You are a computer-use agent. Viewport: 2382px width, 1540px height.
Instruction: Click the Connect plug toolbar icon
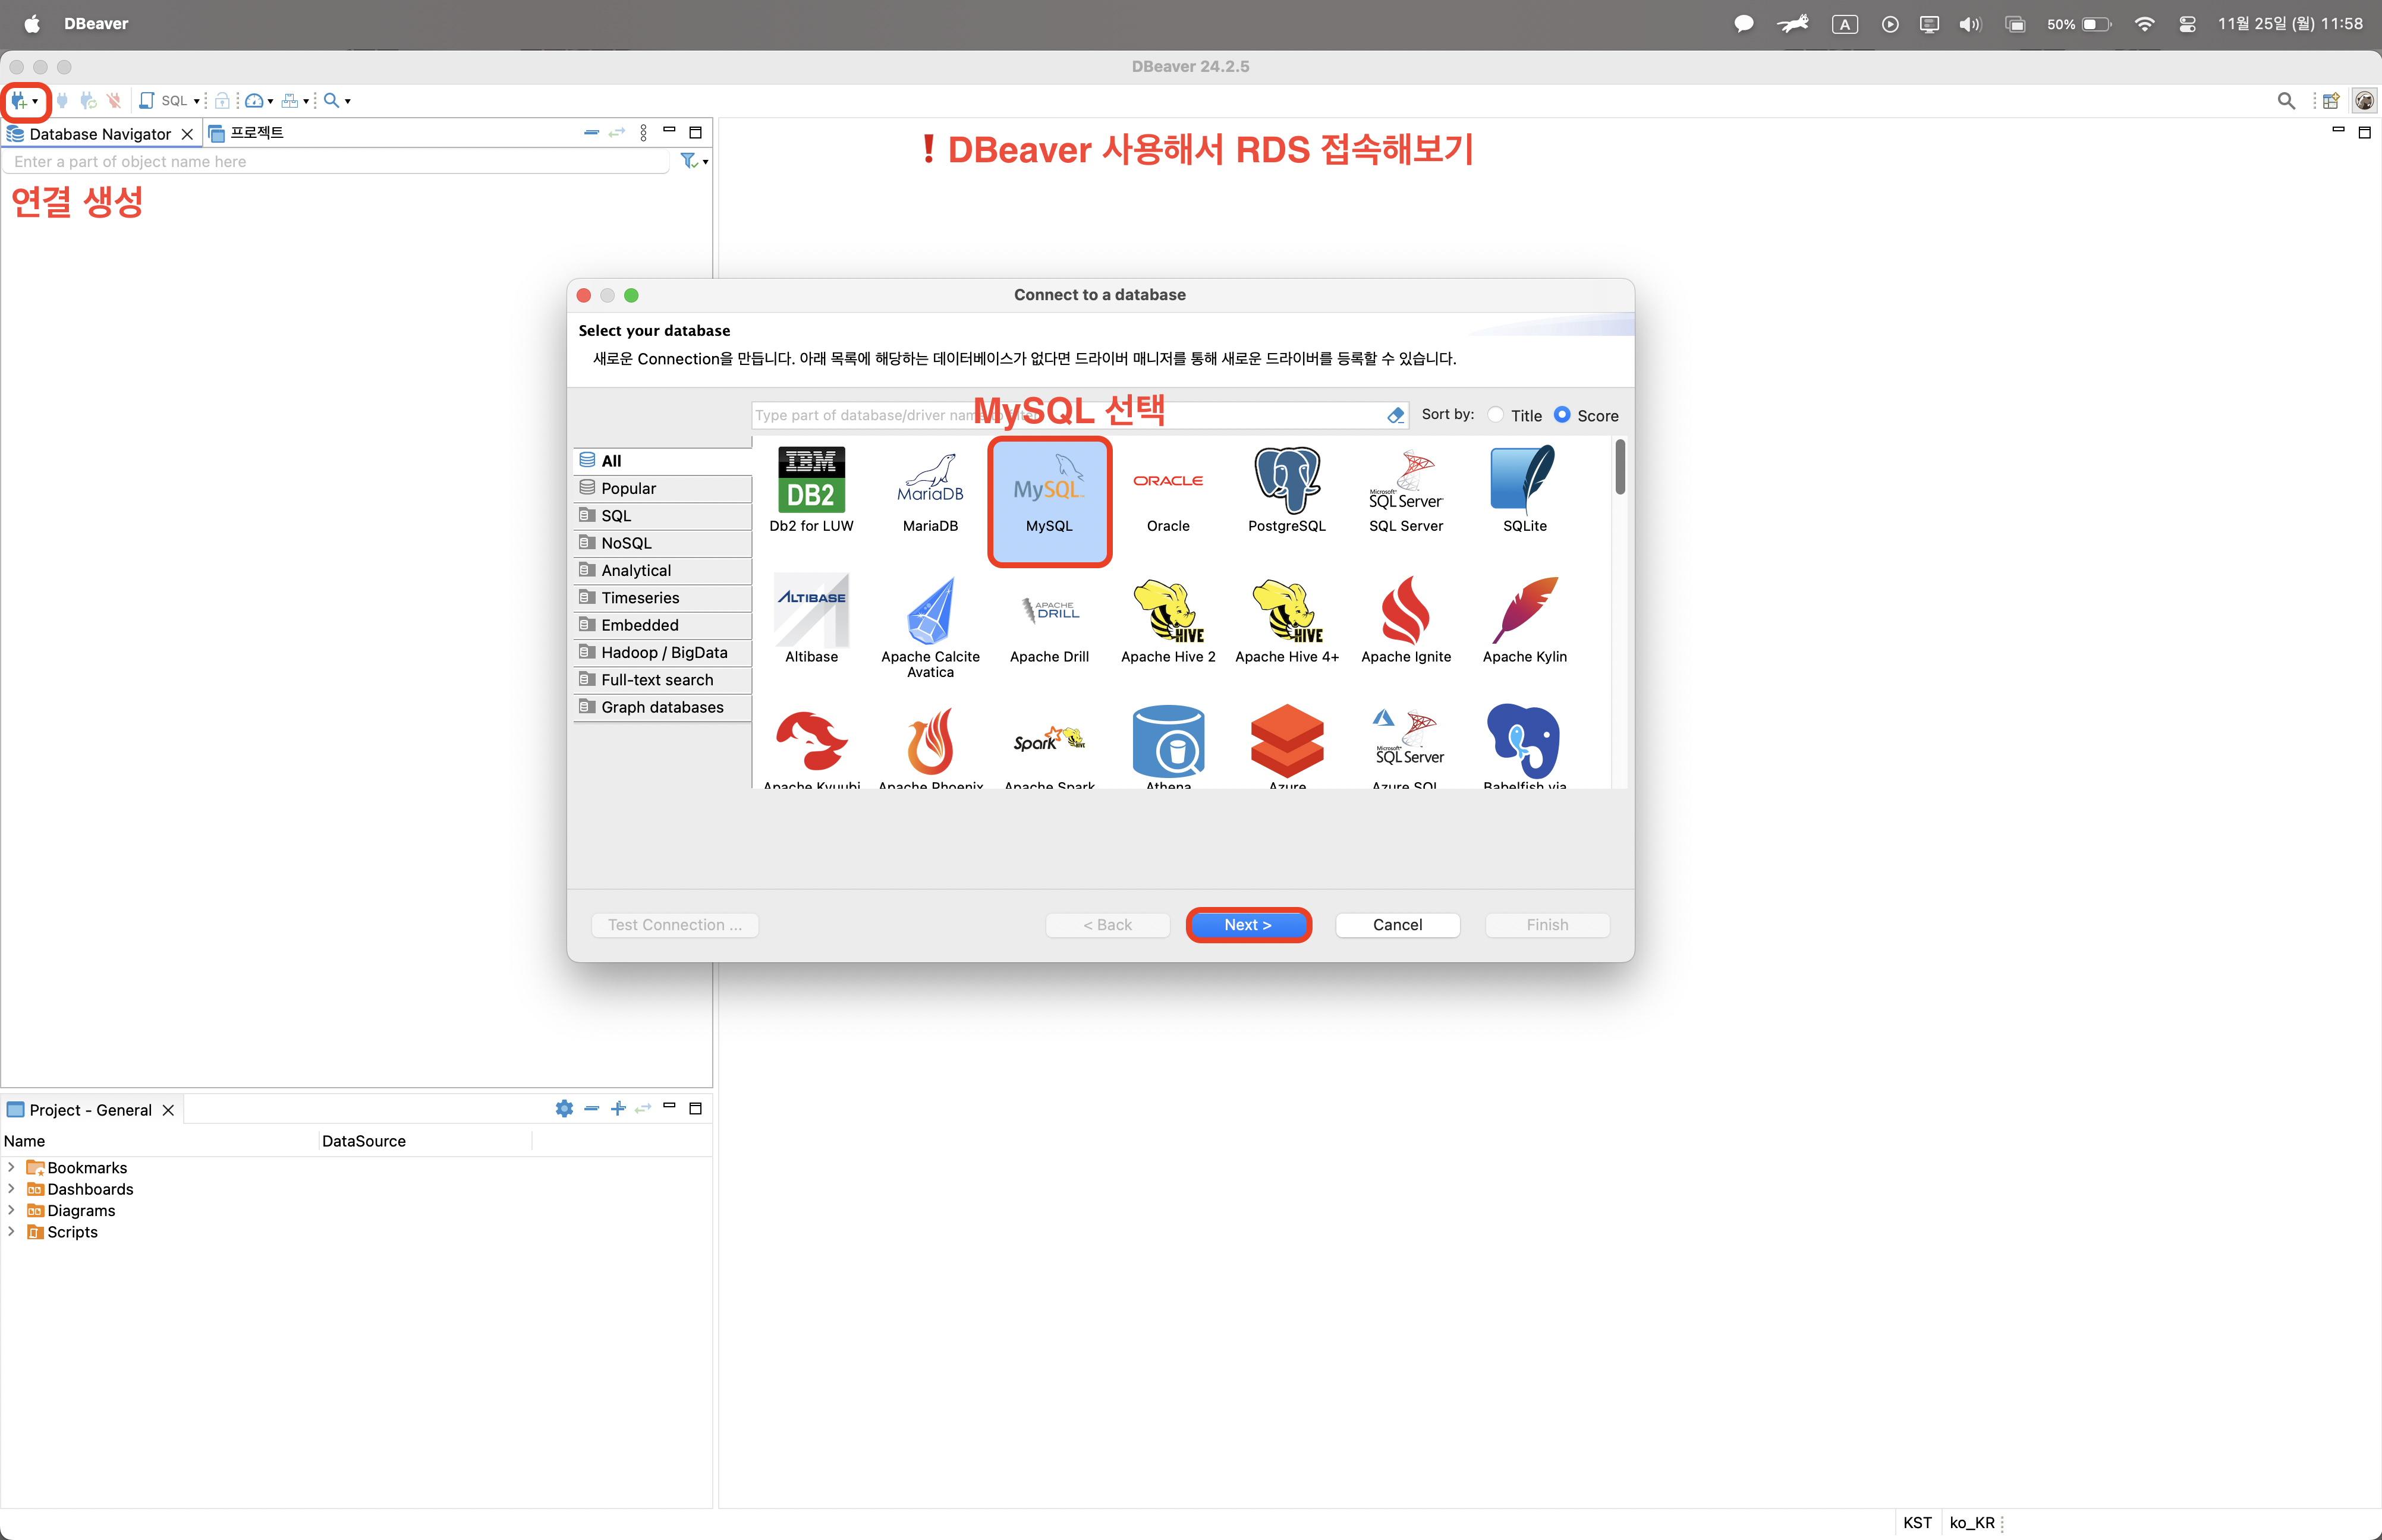tap(62, 100)
